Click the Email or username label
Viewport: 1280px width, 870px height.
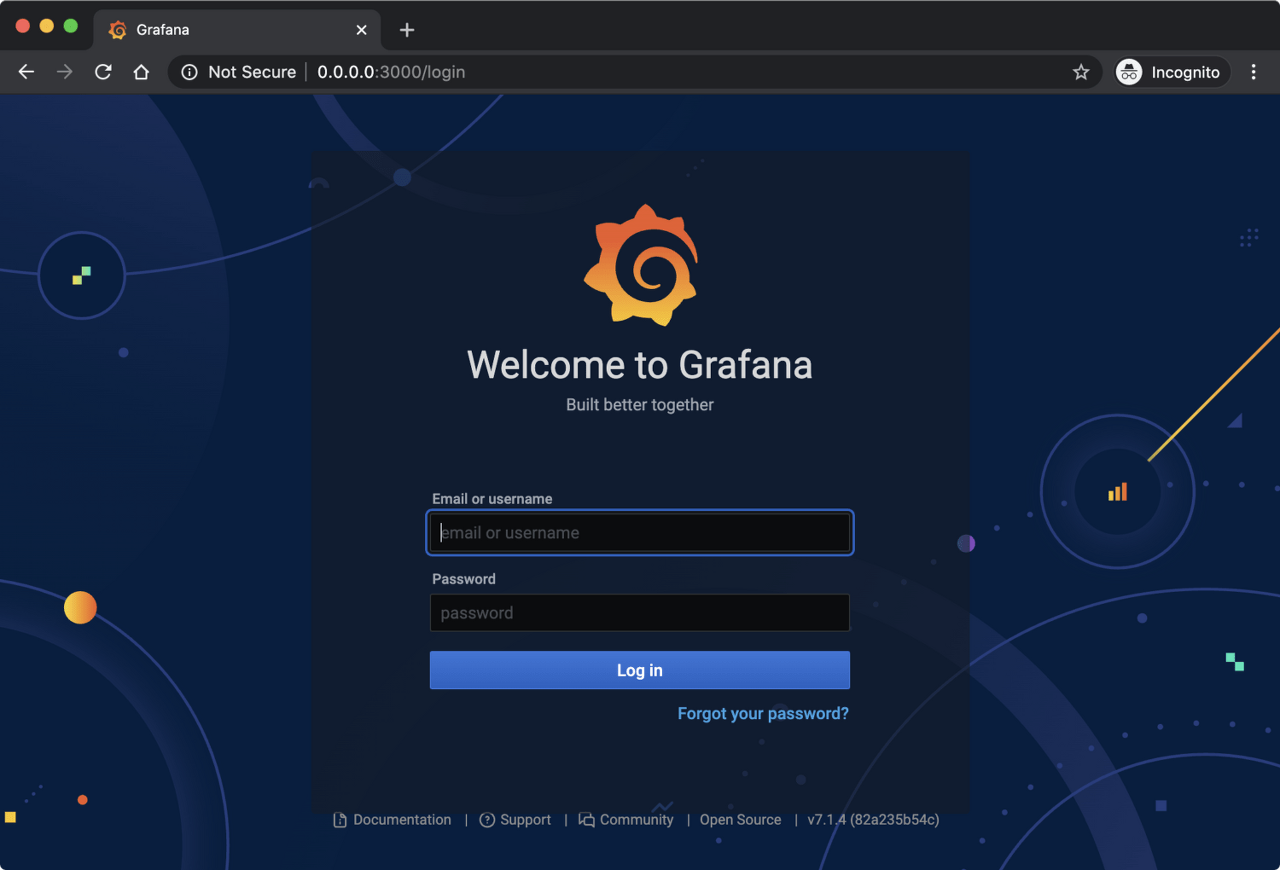(492, 499)
